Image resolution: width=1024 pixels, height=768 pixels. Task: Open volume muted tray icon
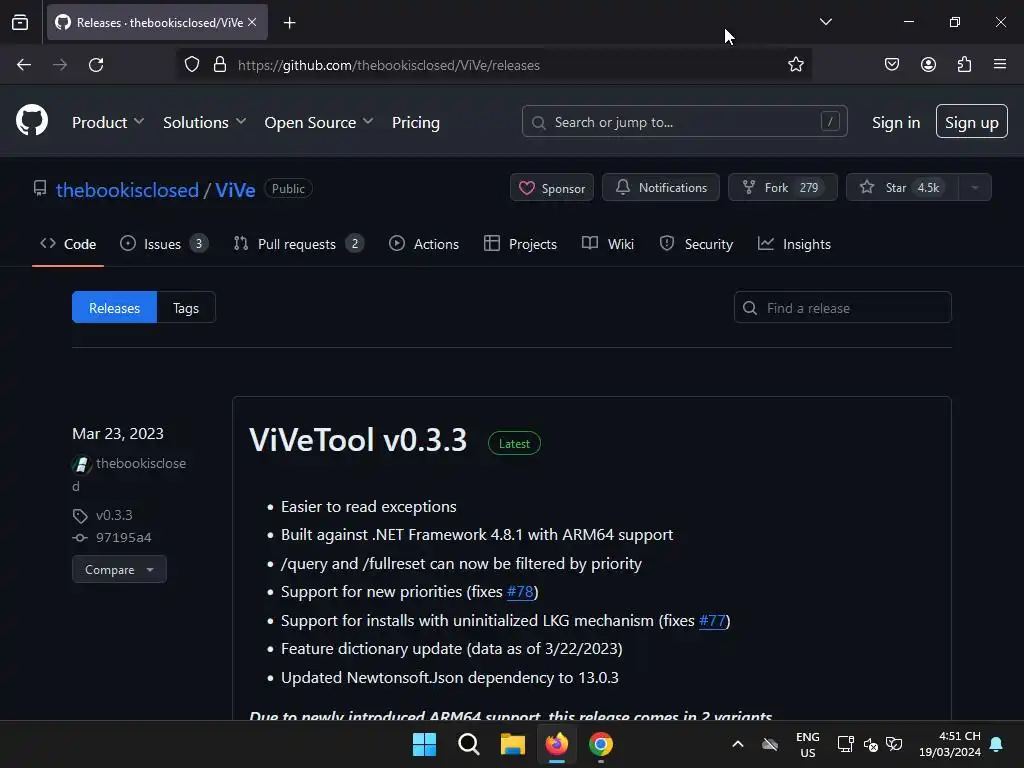871,744
